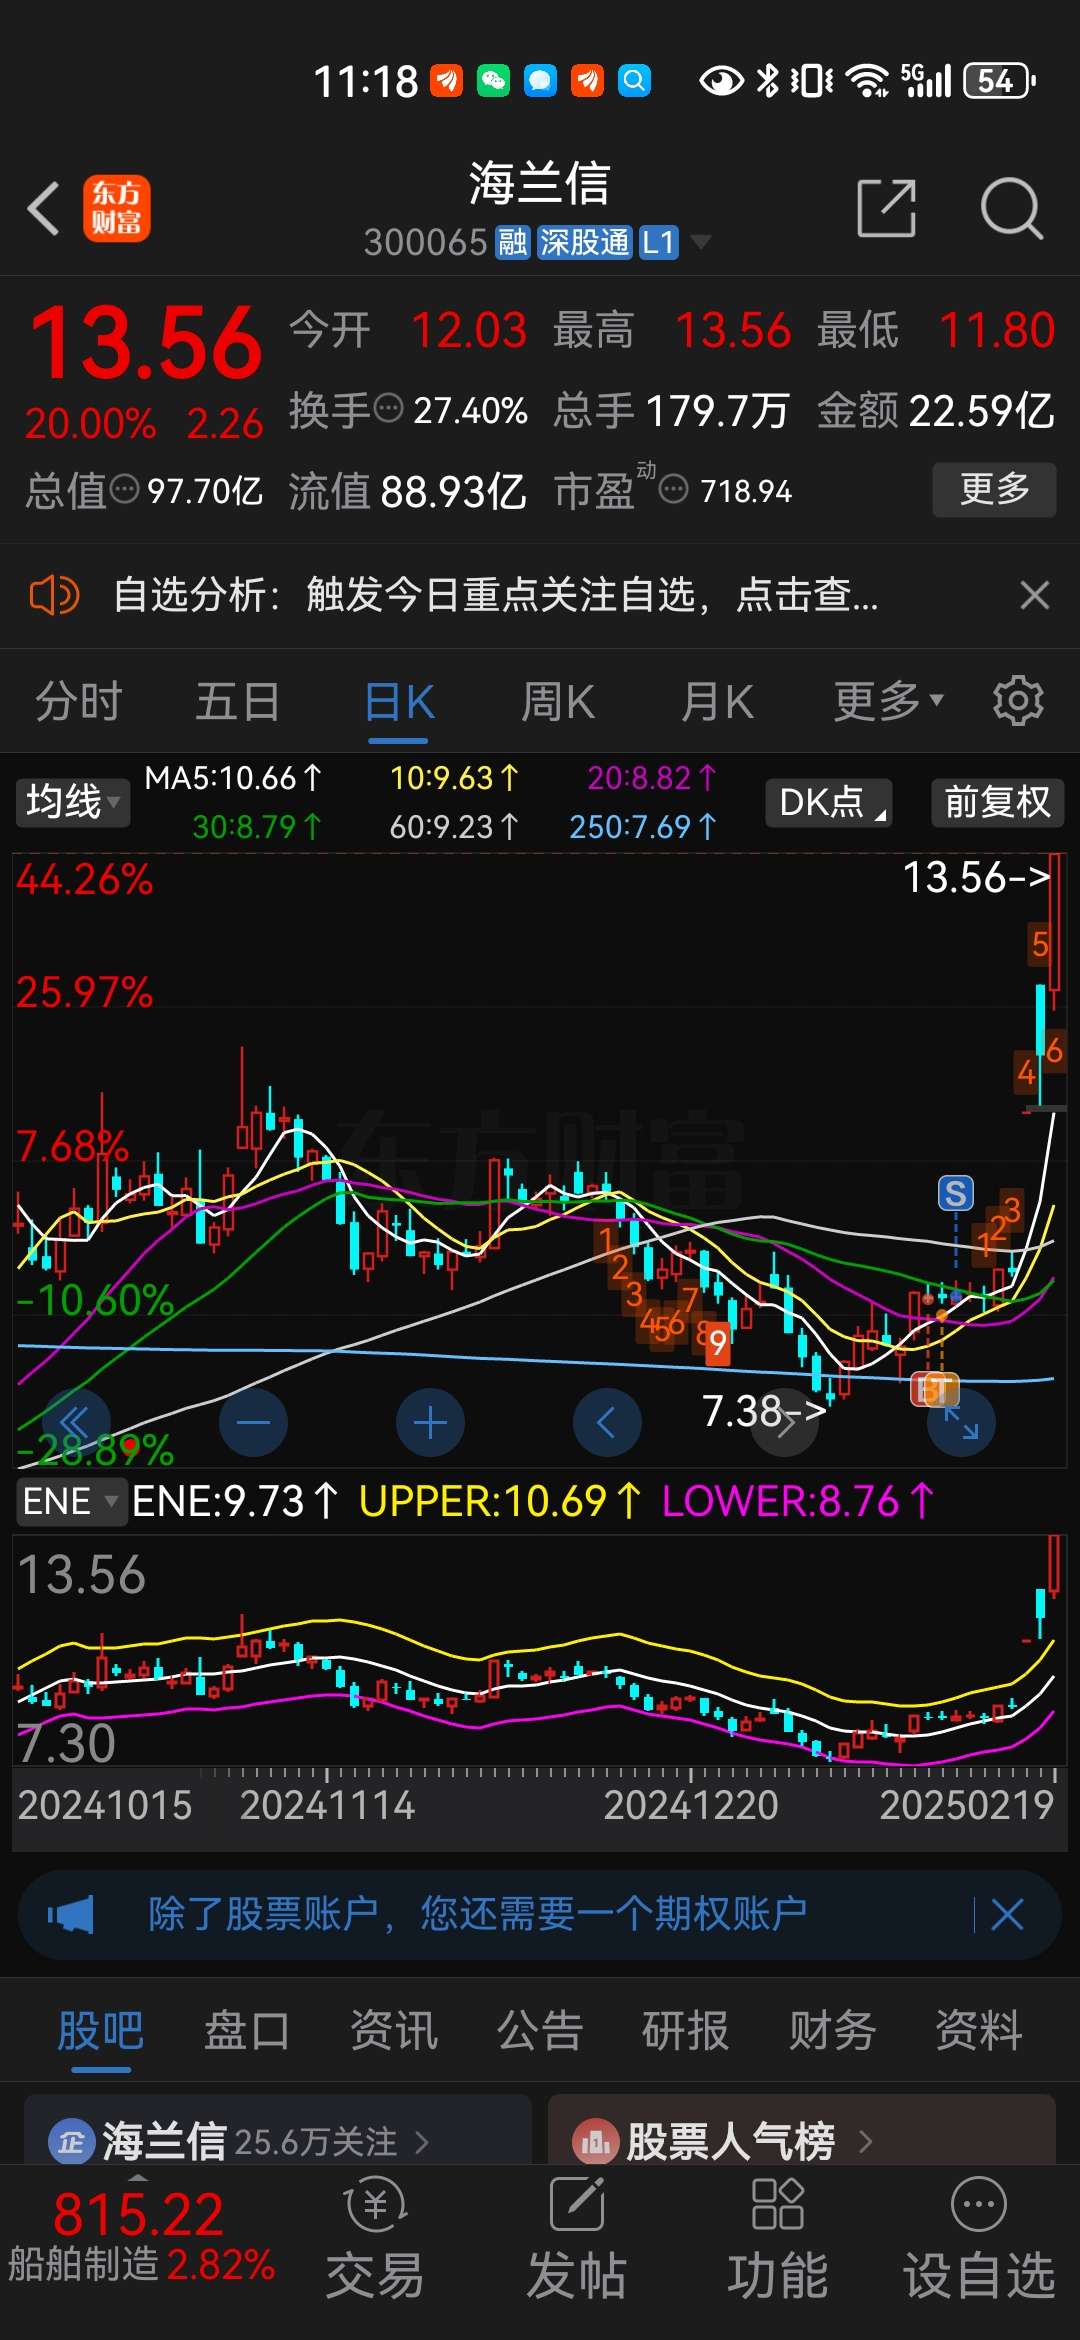Screen dimensions: 1080x2340
Task: Switch to 周K tab
Action: pyautogui.click(x=558, y=701)
